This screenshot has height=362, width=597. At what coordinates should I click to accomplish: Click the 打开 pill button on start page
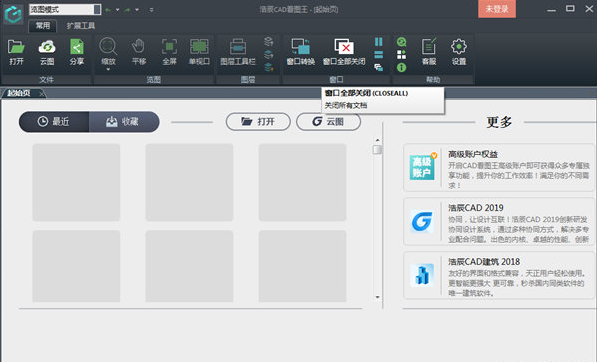coord(258,122)
